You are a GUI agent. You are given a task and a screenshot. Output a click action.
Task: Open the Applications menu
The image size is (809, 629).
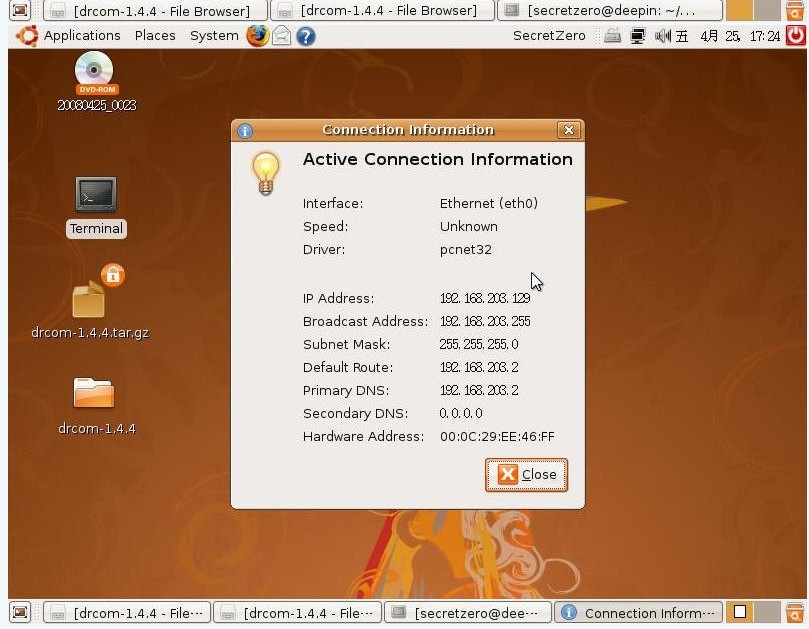click(82, 36)
